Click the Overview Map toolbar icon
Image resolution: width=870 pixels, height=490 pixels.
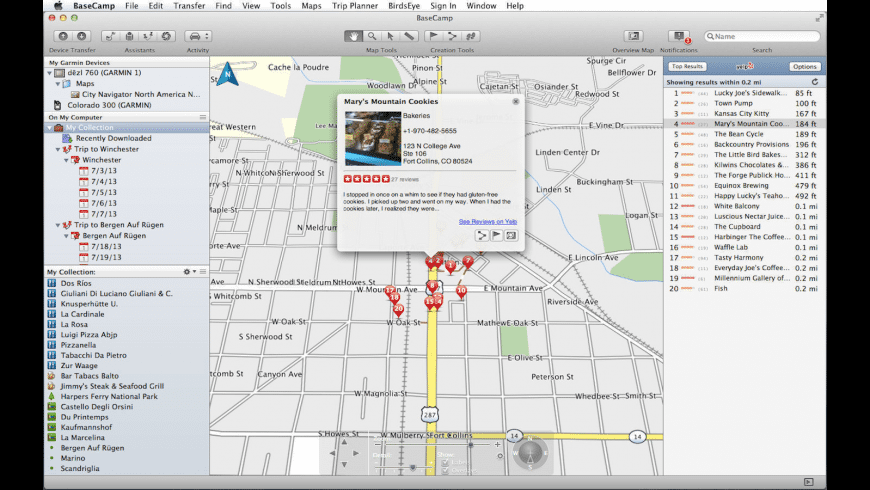click(632, 36)
